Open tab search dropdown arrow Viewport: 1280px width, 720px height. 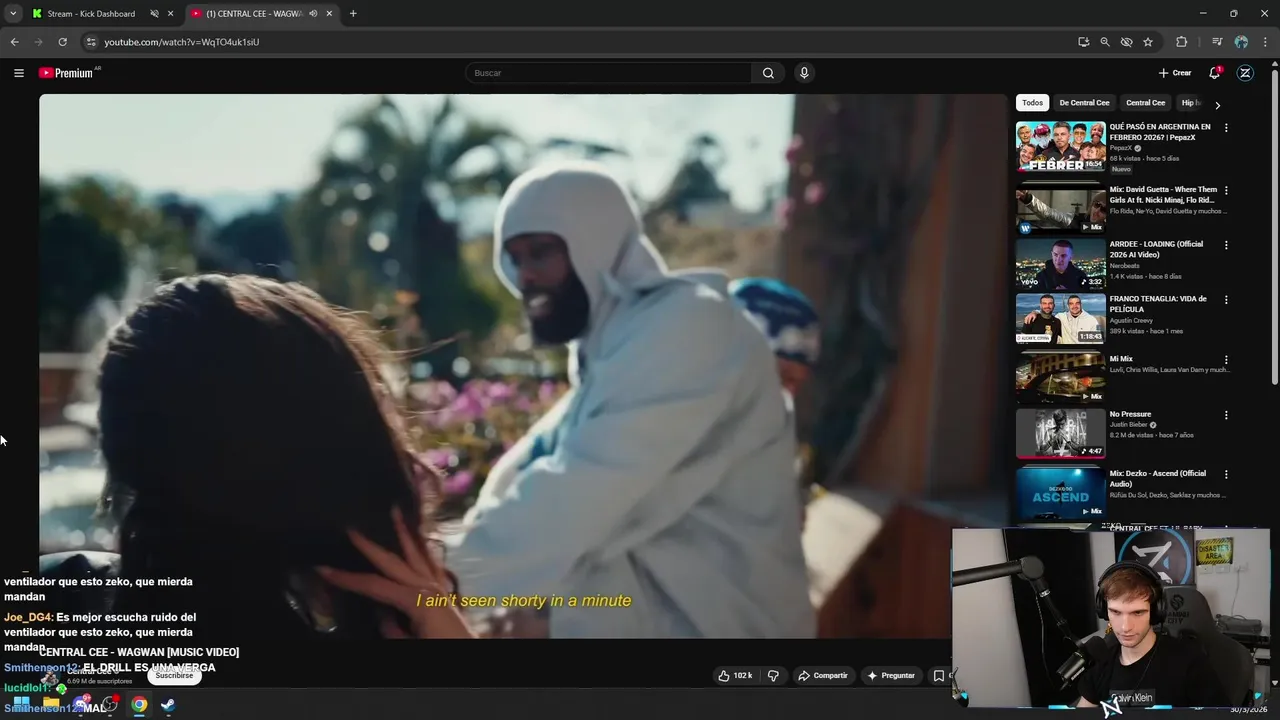pos(12,14)
